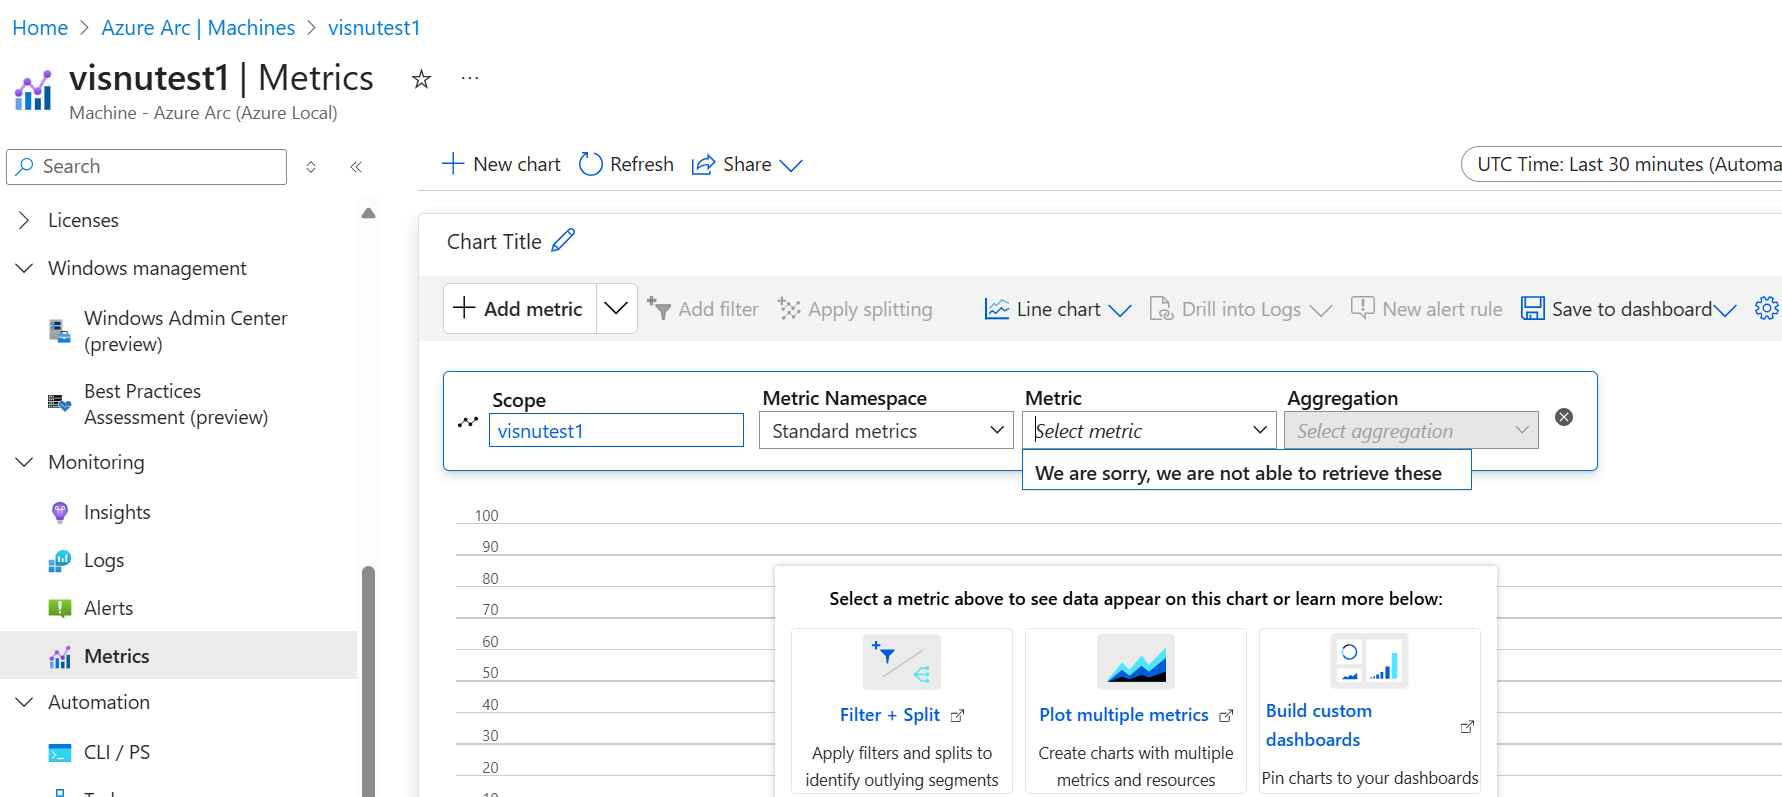Screen dimensions: 1782x797
Task: Open the Metric Namespace dropdown
Action: (x=886, y=430)
